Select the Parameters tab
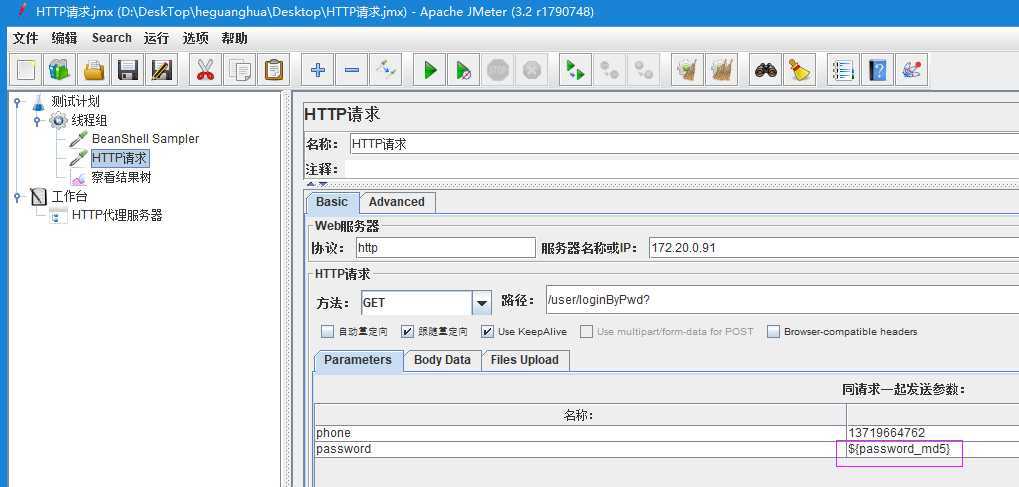This screenshot has height=487, width=1019. pos(358,360)
